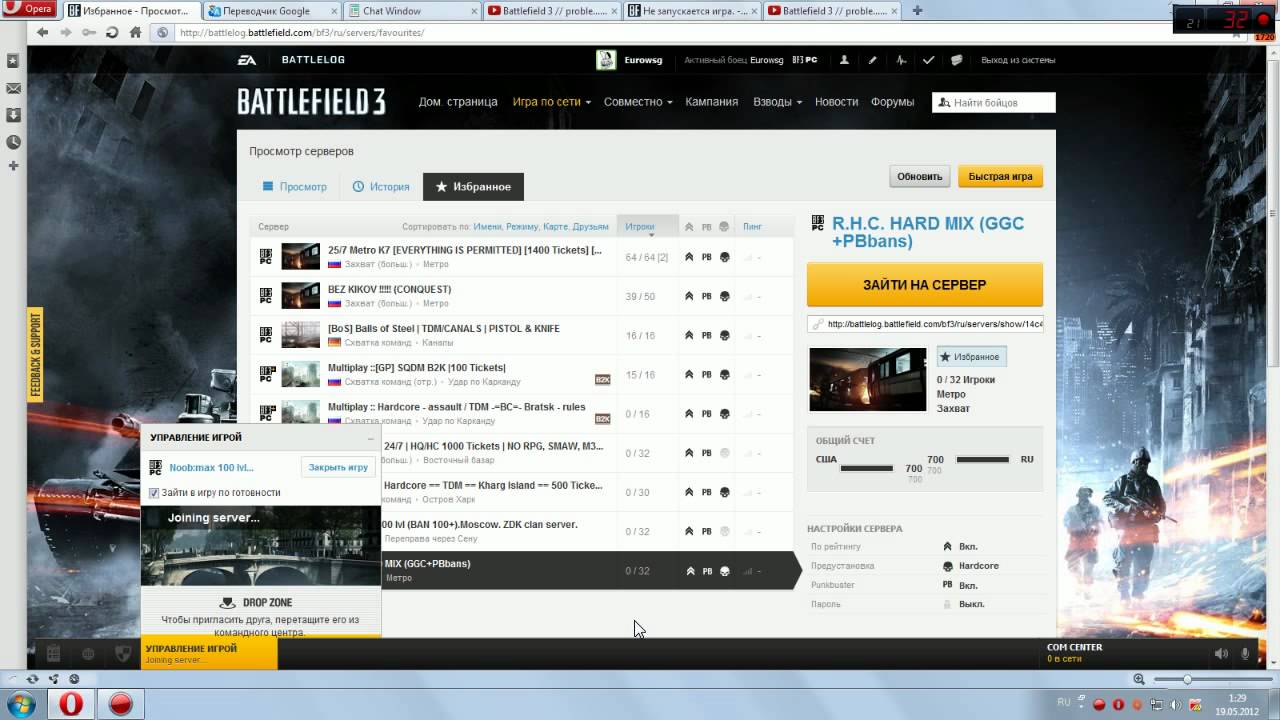
Task: Reload the page in Opera toolbar
Action: pos(112,32)
